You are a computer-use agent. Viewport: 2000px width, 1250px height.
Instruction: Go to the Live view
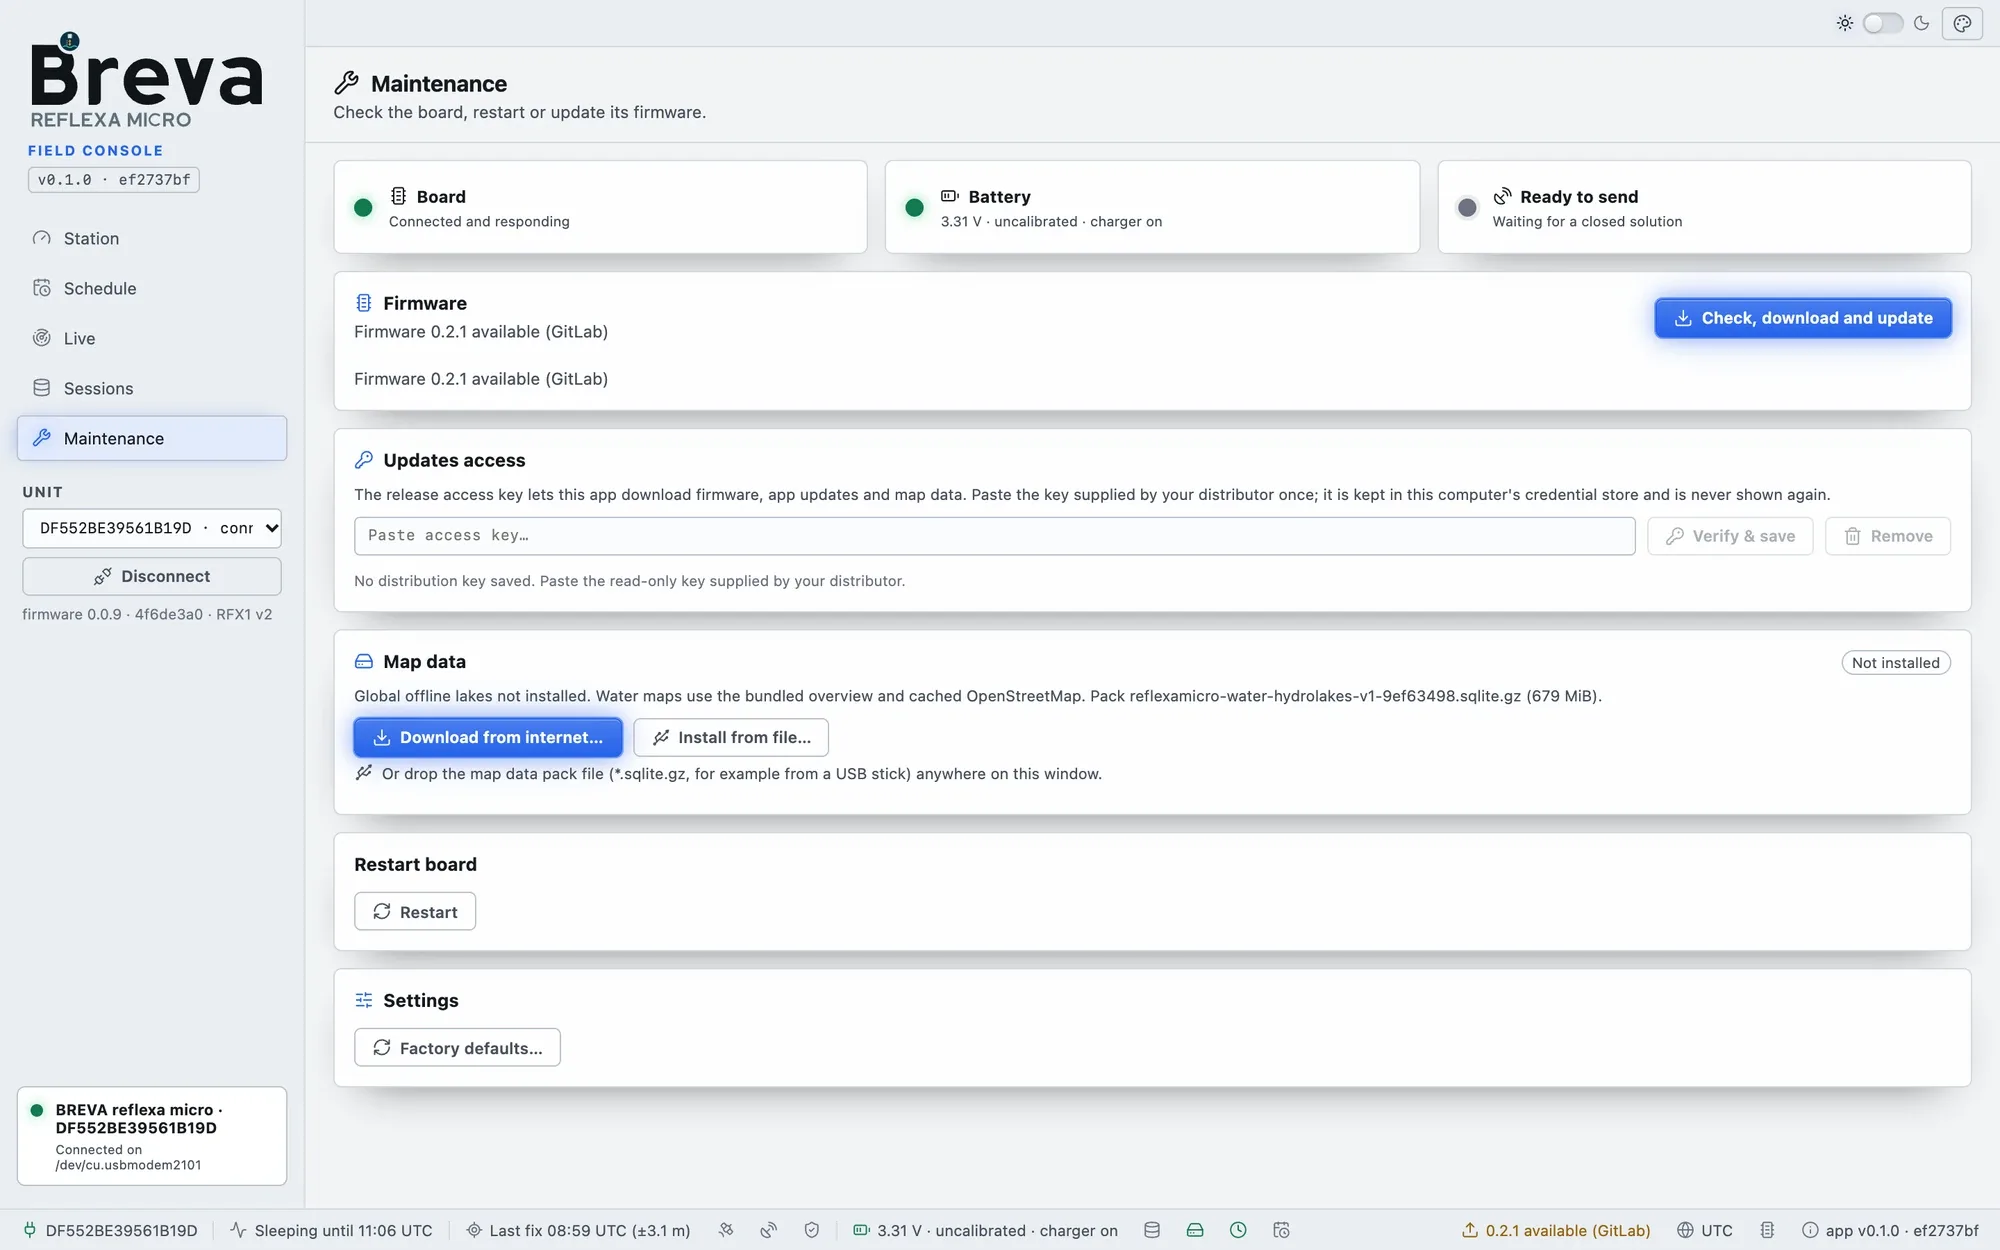coord(152,338)
